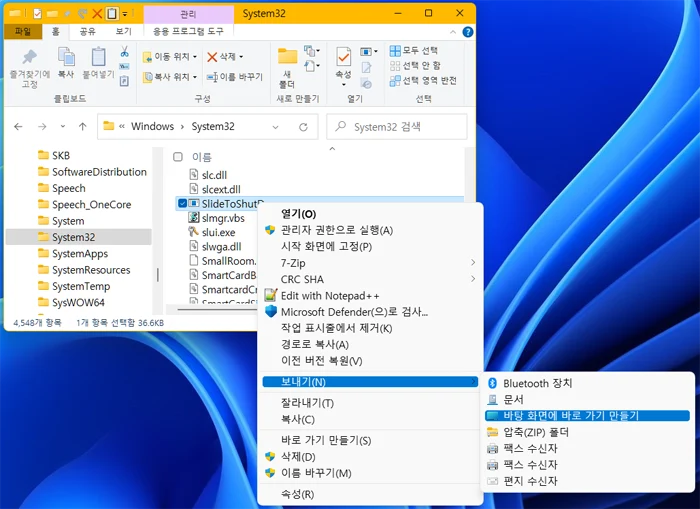Choose Microsoft Defender(으)로 검사
This screenshot has height=509, width=700.
[x=371, y=312]
